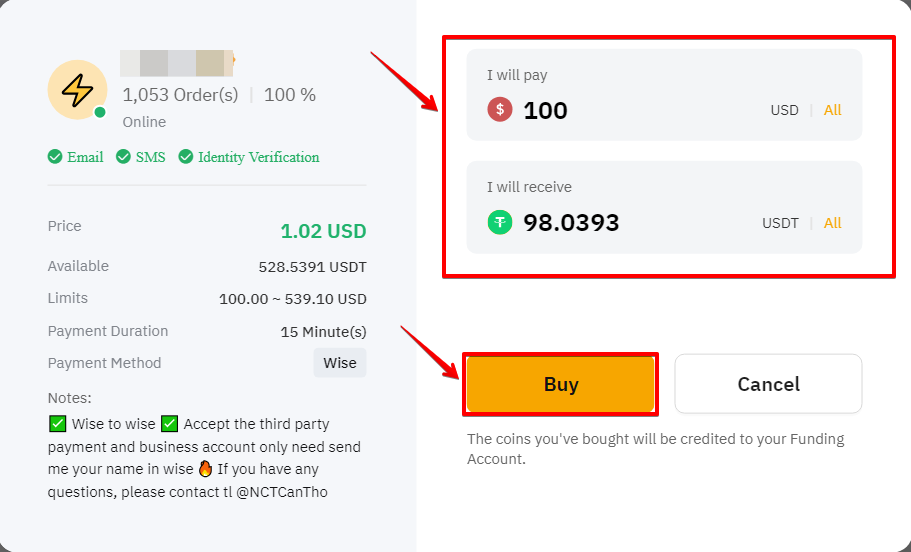The image size is (911, 552).
Task: Click the green check before Wise to wise
Action: pyautogui.click(x=58, y=424)
